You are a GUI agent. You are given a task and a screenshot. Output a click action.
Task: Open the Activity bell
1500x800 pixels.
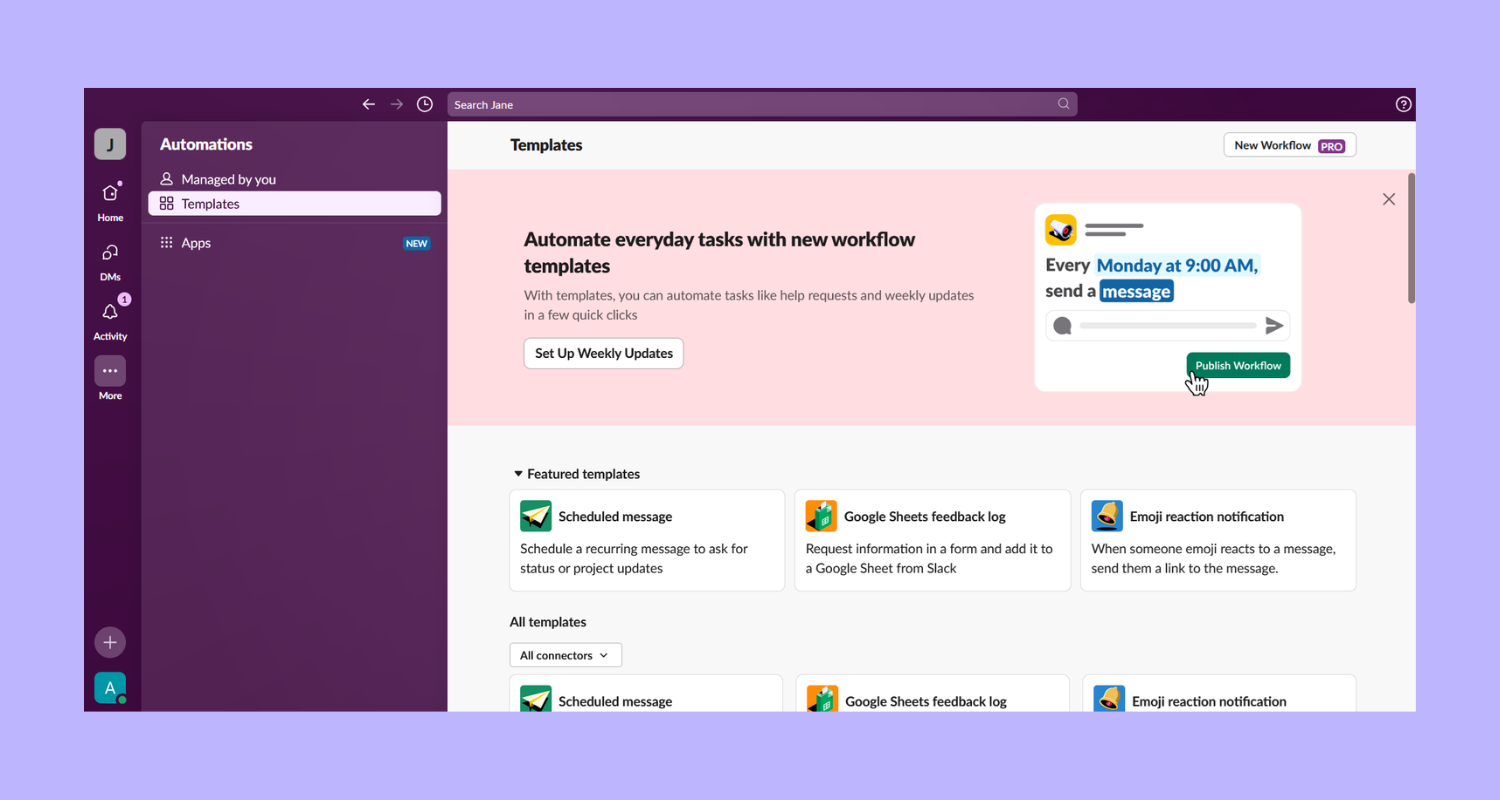(x=110, y=320)
